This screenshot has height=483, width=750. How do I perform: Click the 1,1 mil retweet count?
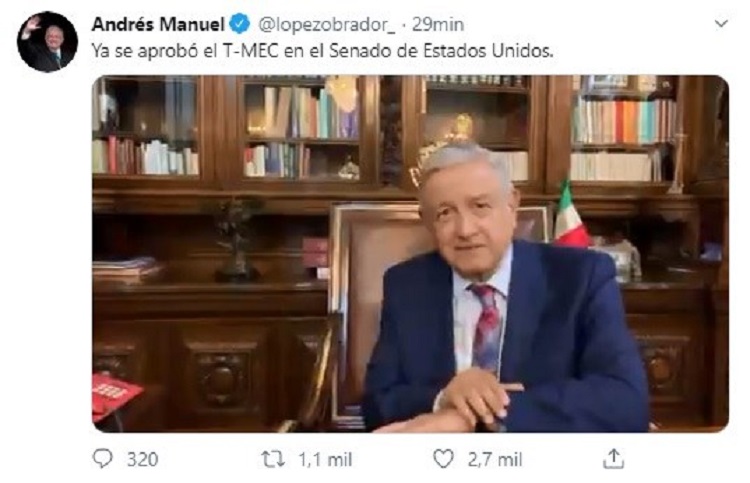coord(325,460)
